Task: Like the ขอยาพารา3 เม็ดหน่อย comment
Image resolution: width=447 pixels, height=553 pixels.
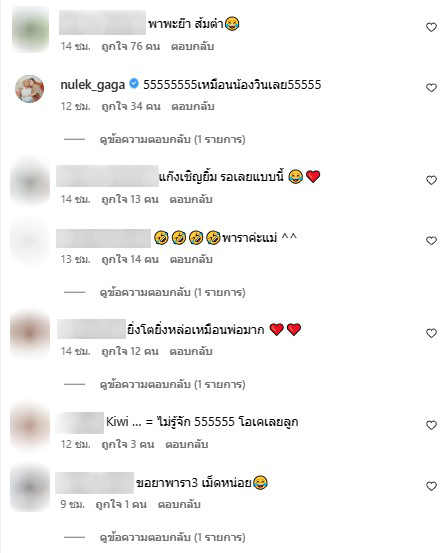Action: click(431, 486)
